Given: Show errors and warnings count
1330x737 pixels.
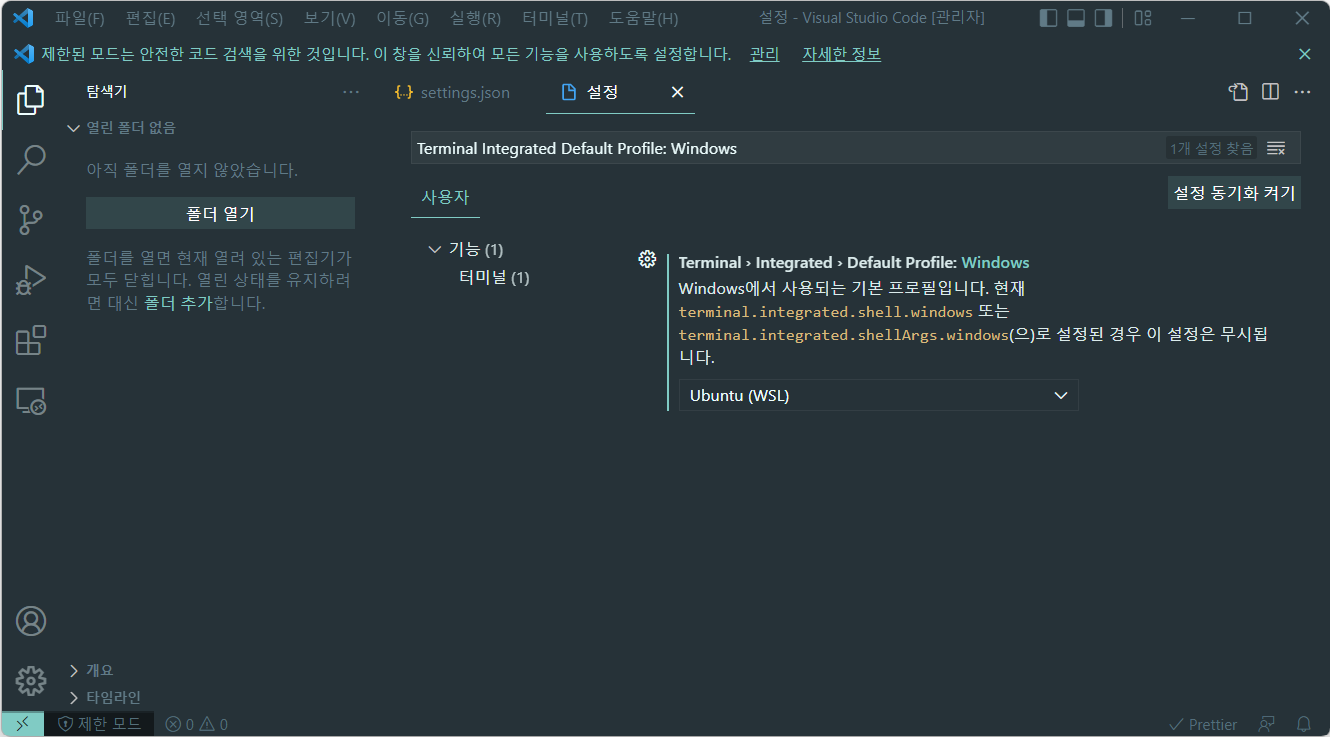Looking at the screenshot, I should tap(196, 724).
